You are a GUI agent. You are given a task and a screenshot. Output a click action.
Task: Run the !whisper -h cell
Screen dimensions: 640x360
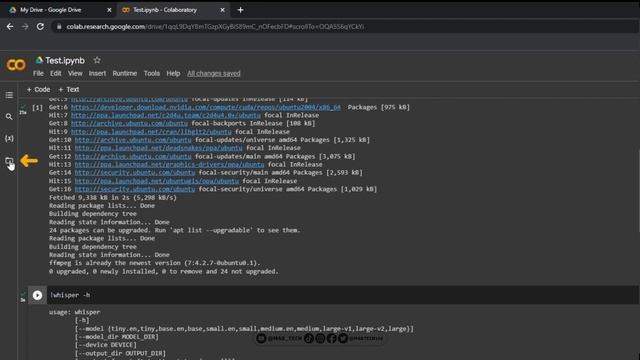[x=37, y=295]
